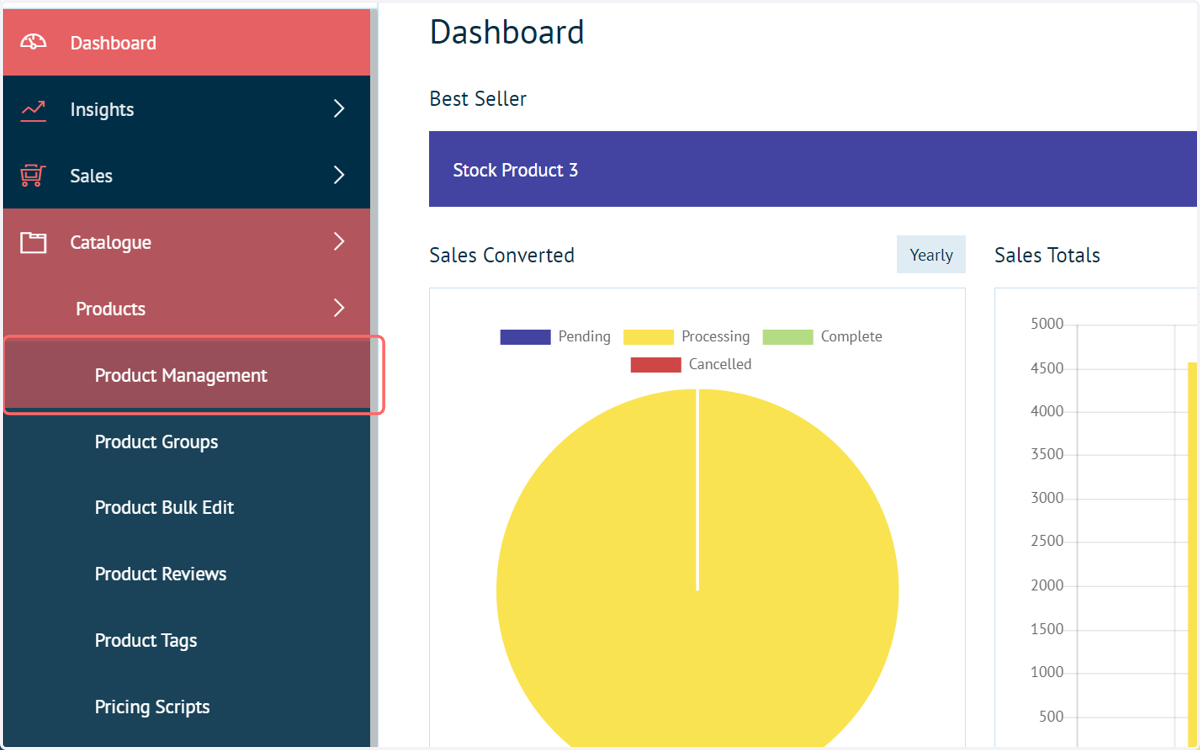Expand the Insights menu chevron
The width and height of the screenshot is (1200, 750).
tap(339, 109)
